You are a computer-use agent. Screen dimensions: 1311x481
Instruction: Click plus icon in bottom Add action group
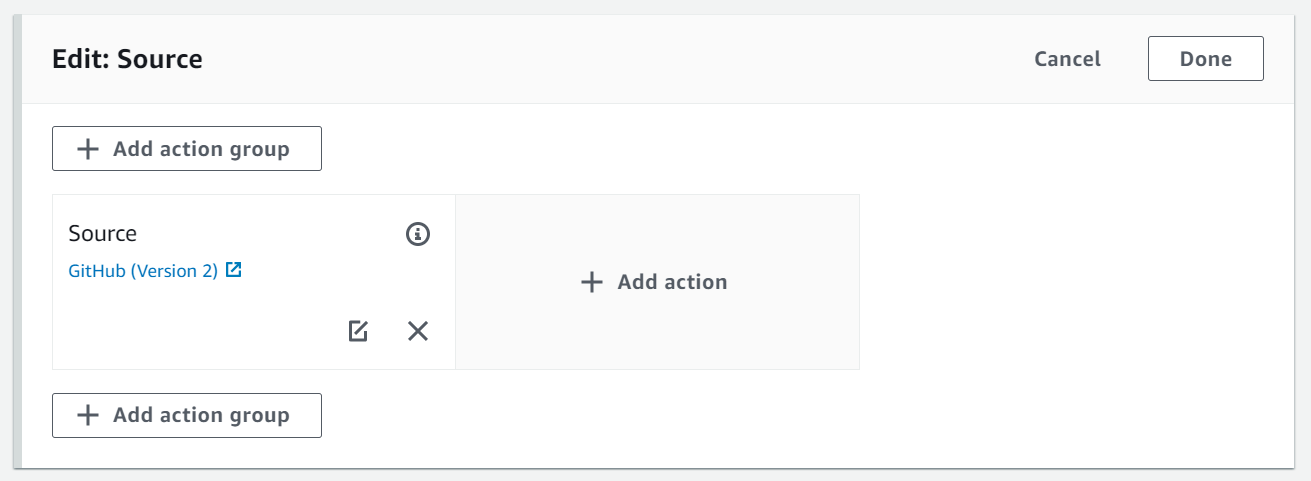[89, 415]
